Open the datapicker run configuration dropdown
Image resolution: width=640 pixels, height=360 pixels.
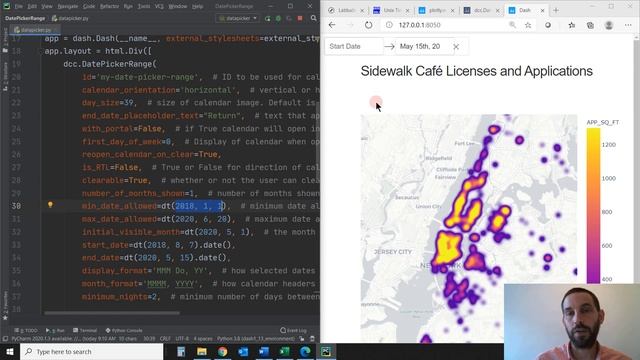click(238, 18)
